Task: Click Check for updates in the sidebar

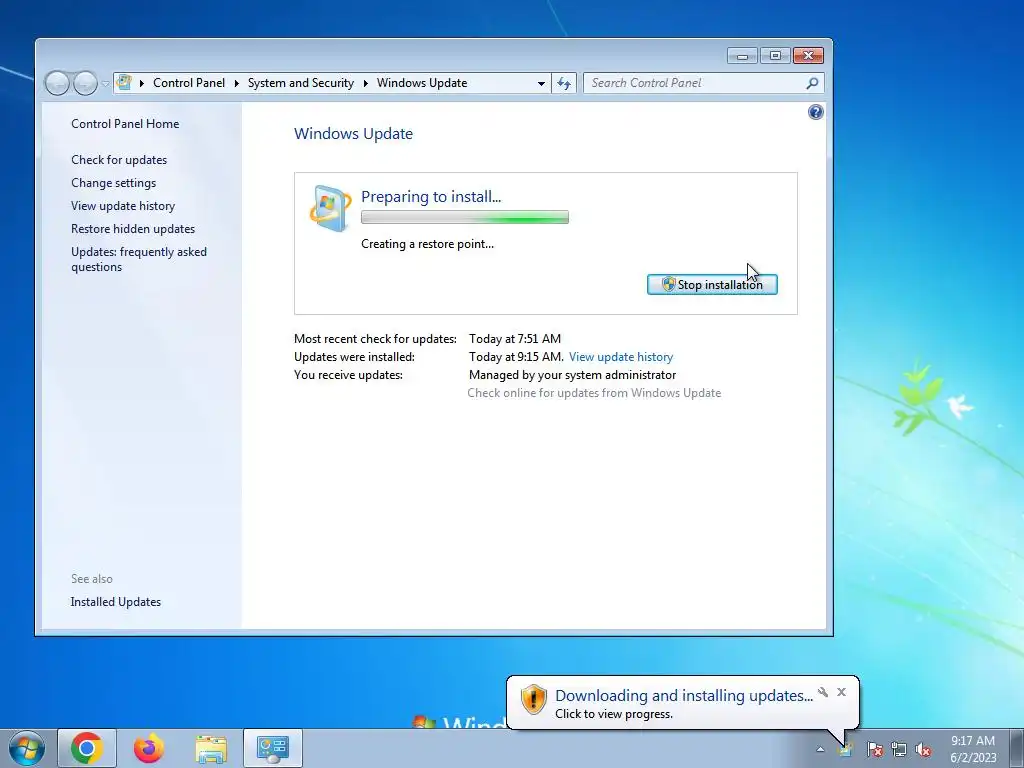Action: coord(119,160)
